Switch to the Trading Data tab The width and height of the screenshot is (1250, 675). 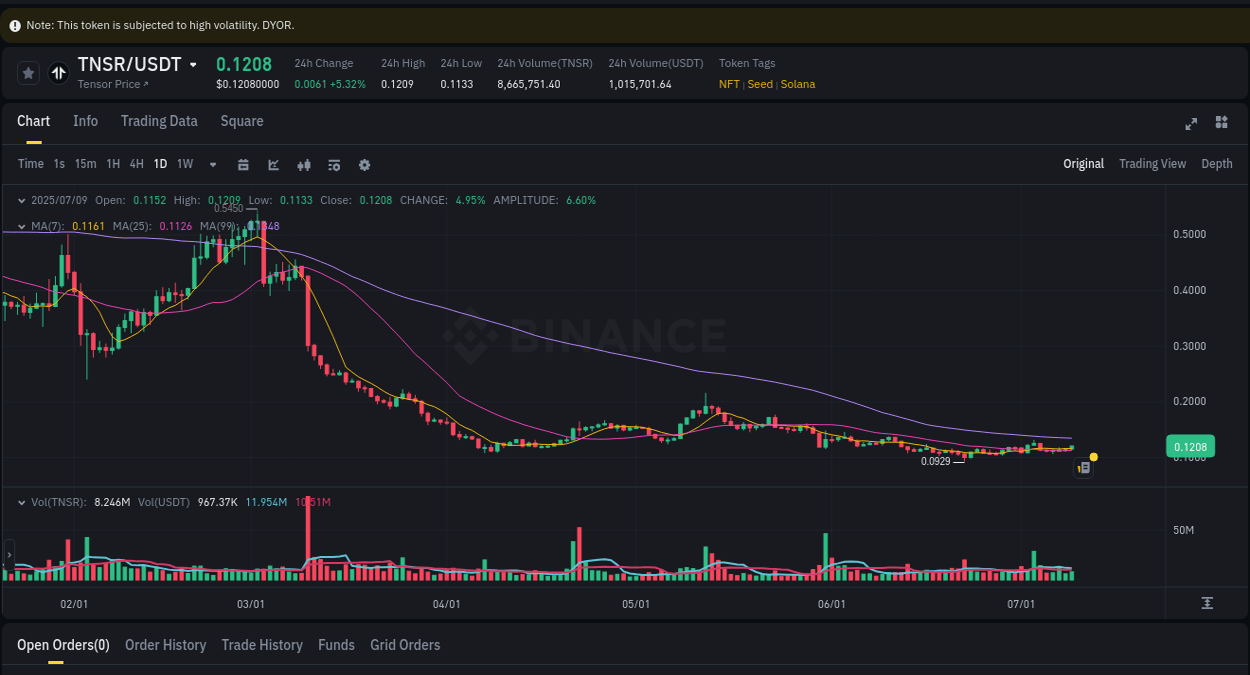[x=159, y=121]
